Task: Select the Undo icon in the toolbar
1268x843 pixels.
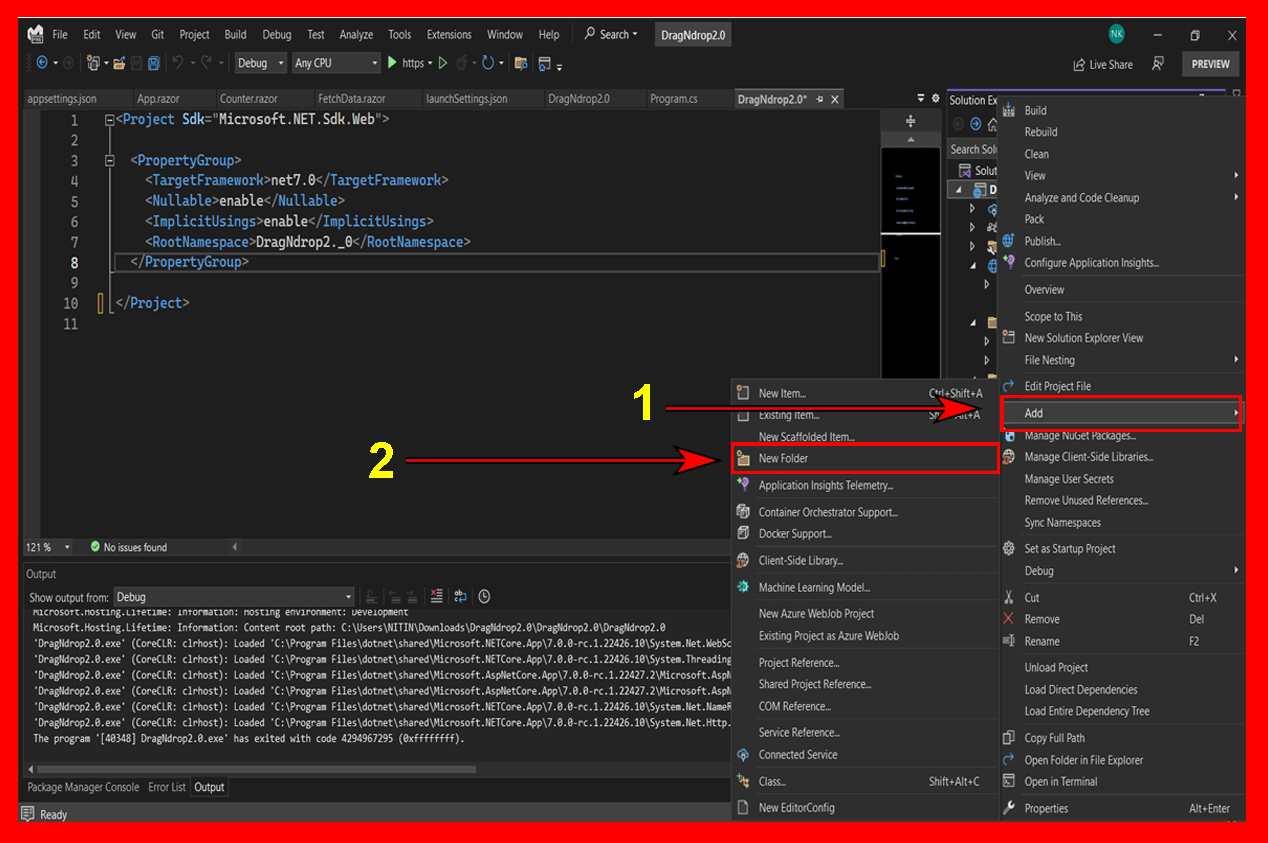Action: (x=178, y=62)
